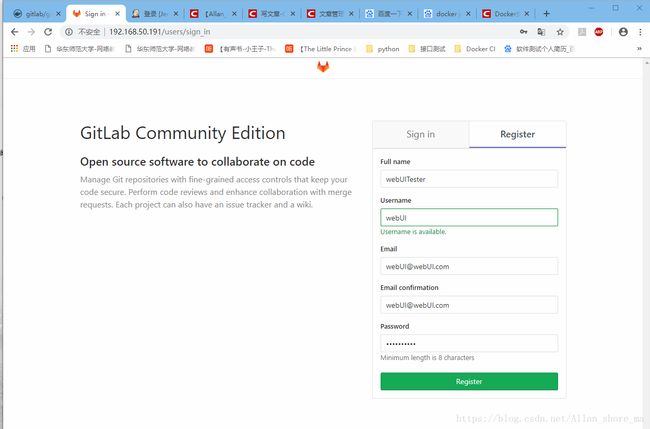The height and width of the screenshot is (429, 650).
Task: Open the Docker CI bookmark folder
Action: tap(475, 48)
